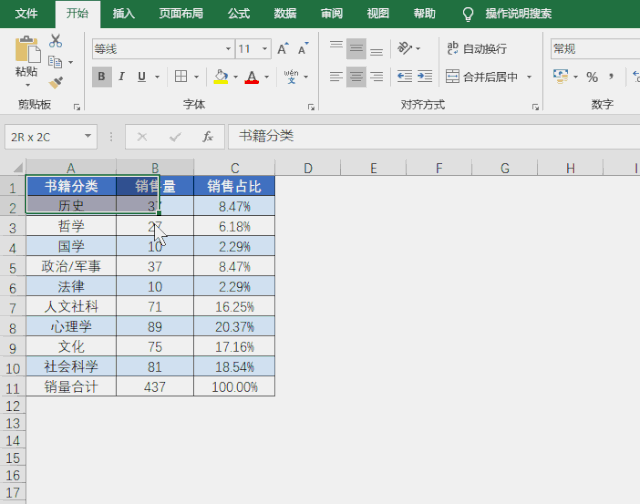Toggle middle vertical alignment
The height and width of the screenshot is (504, 640).
pos(356,49)
